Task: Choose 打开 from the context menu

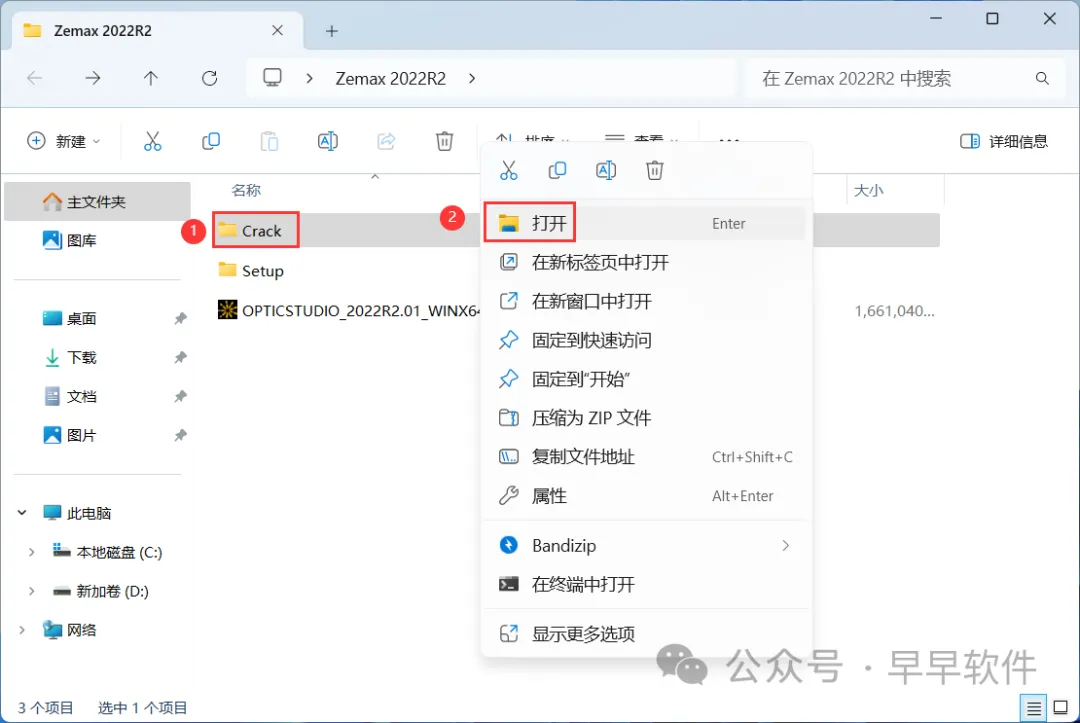Action: tap(645, 223)
